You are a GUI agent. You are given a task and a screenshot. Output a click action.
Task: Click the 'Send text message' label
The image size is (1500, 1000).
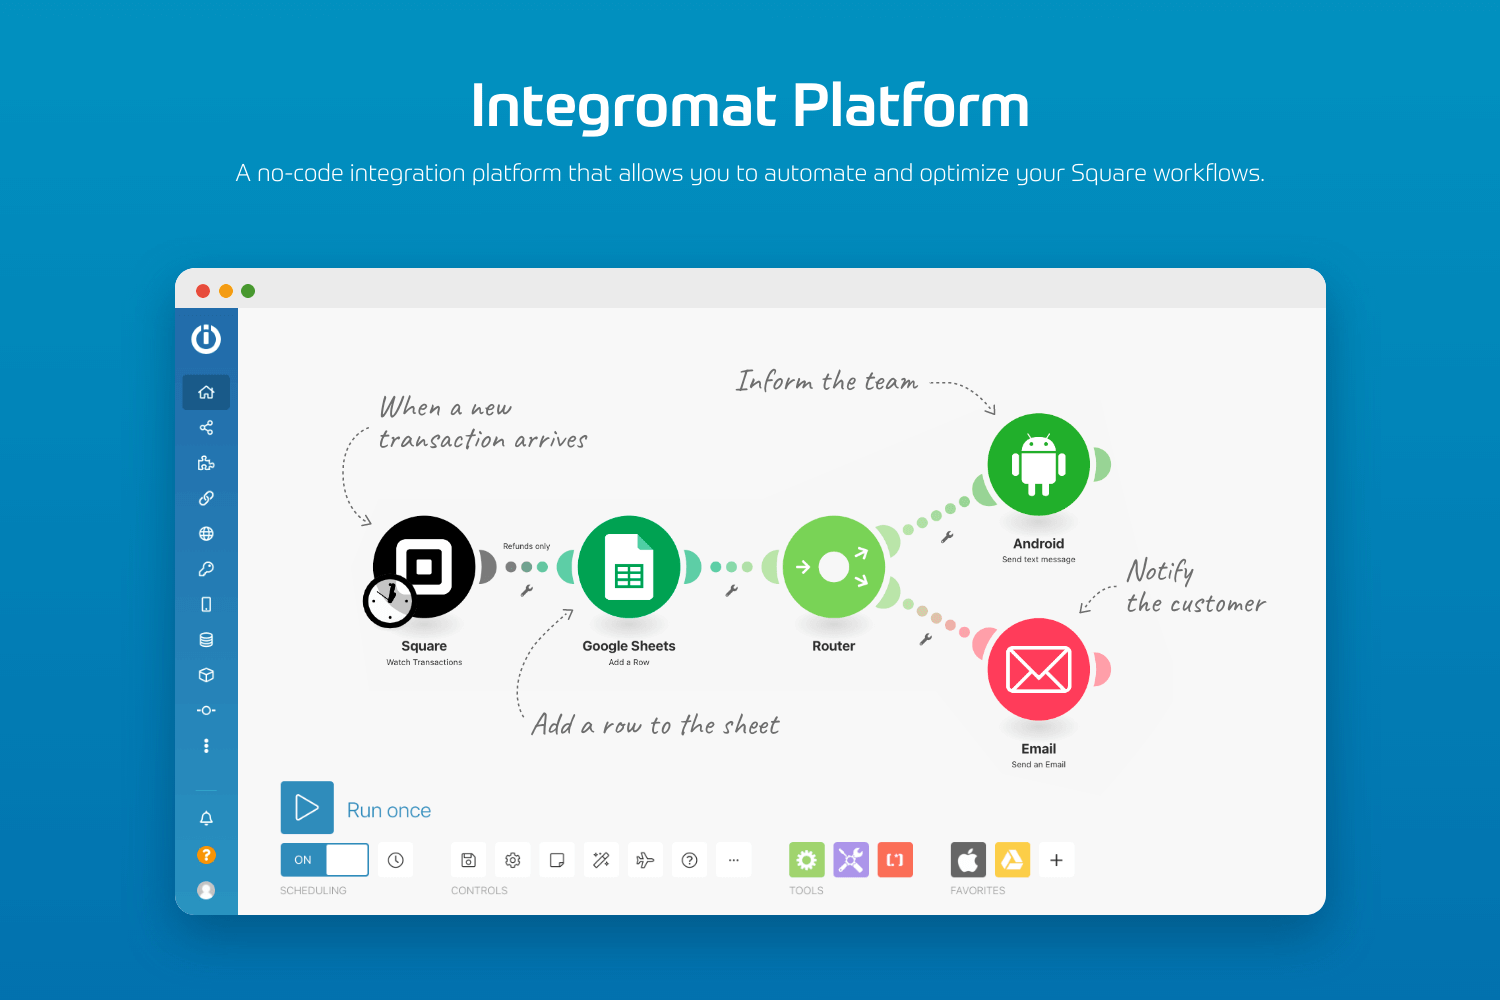[x=1039, y=559]
